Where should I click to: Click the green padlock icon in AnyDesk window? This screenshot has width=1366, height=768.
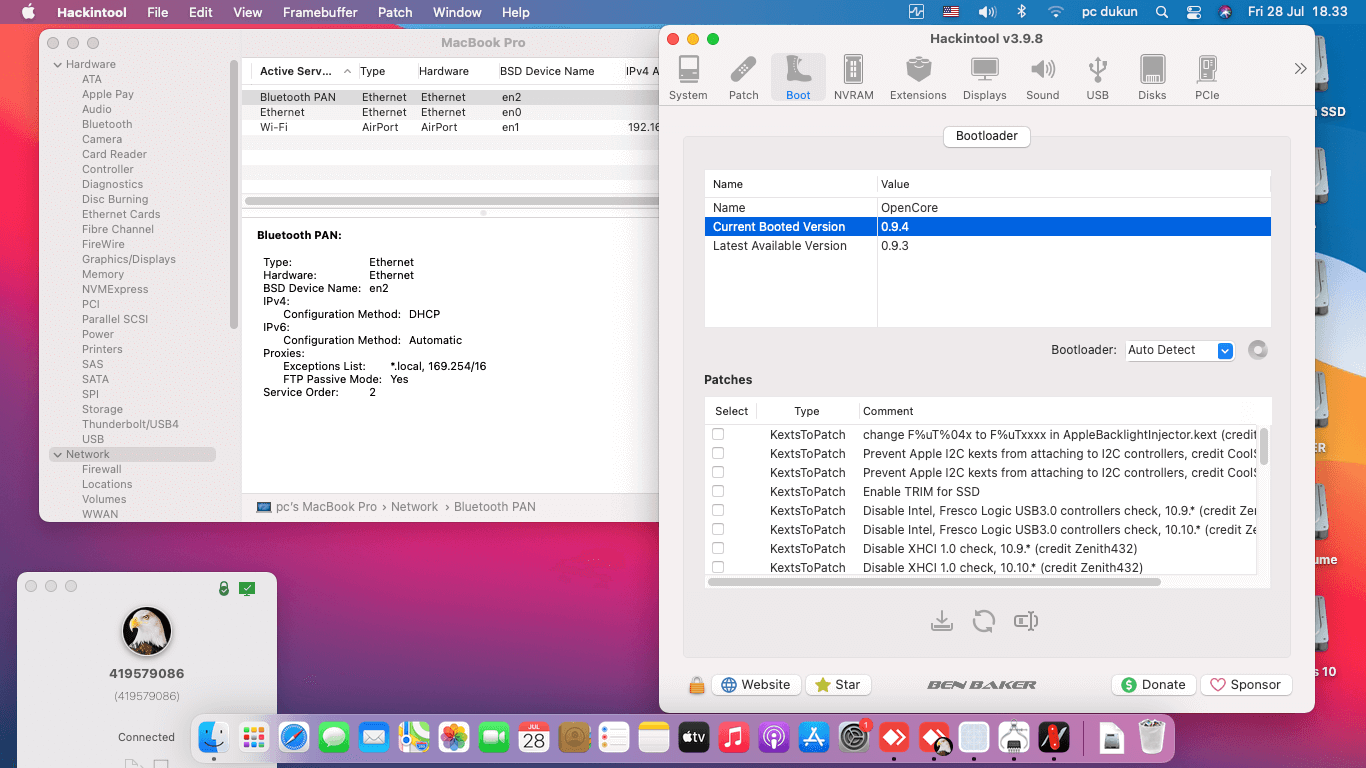tap(224, 589)
